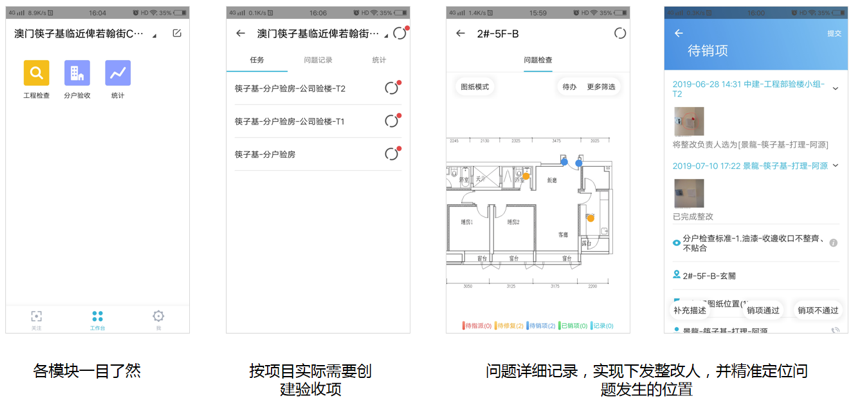854x408 pixels.
Task: Switch to the 问题记录 tab
Action: (x=318, y=60)
